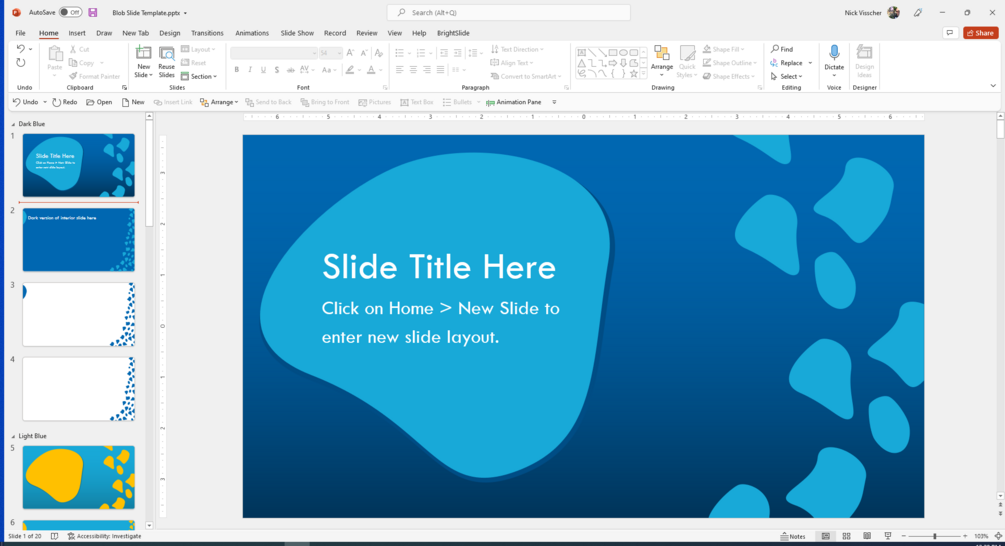Click the Search box in title bar

coord(508,13)
